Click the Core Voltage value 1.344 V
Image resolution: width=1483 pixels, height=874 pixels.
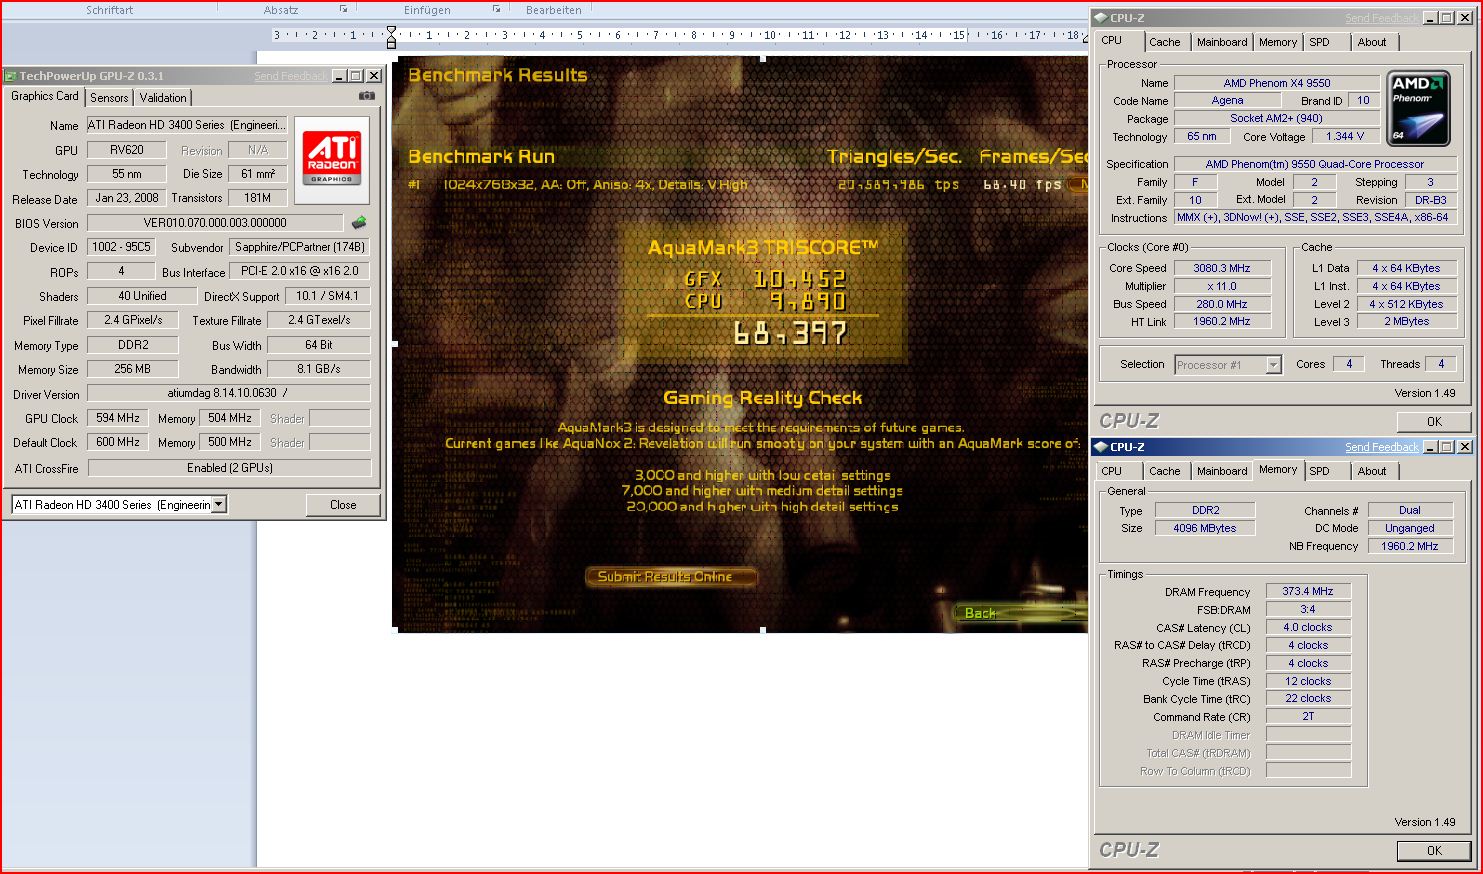pyautogui.click(x=1344, y=136)
